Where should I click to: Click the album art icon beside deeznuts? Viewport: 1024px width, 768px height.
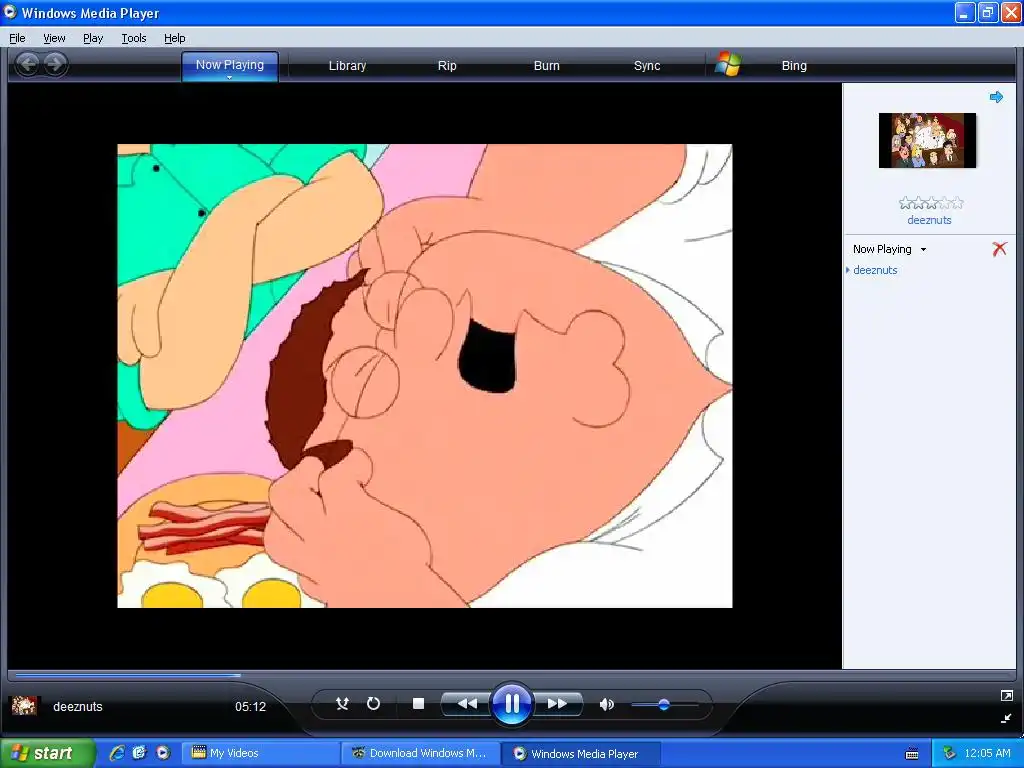[x=24, y=706]
